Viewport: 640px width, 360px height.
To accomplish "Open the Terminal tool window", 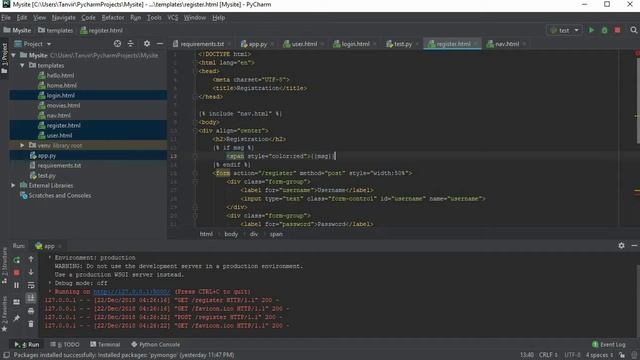I will 105,344.
